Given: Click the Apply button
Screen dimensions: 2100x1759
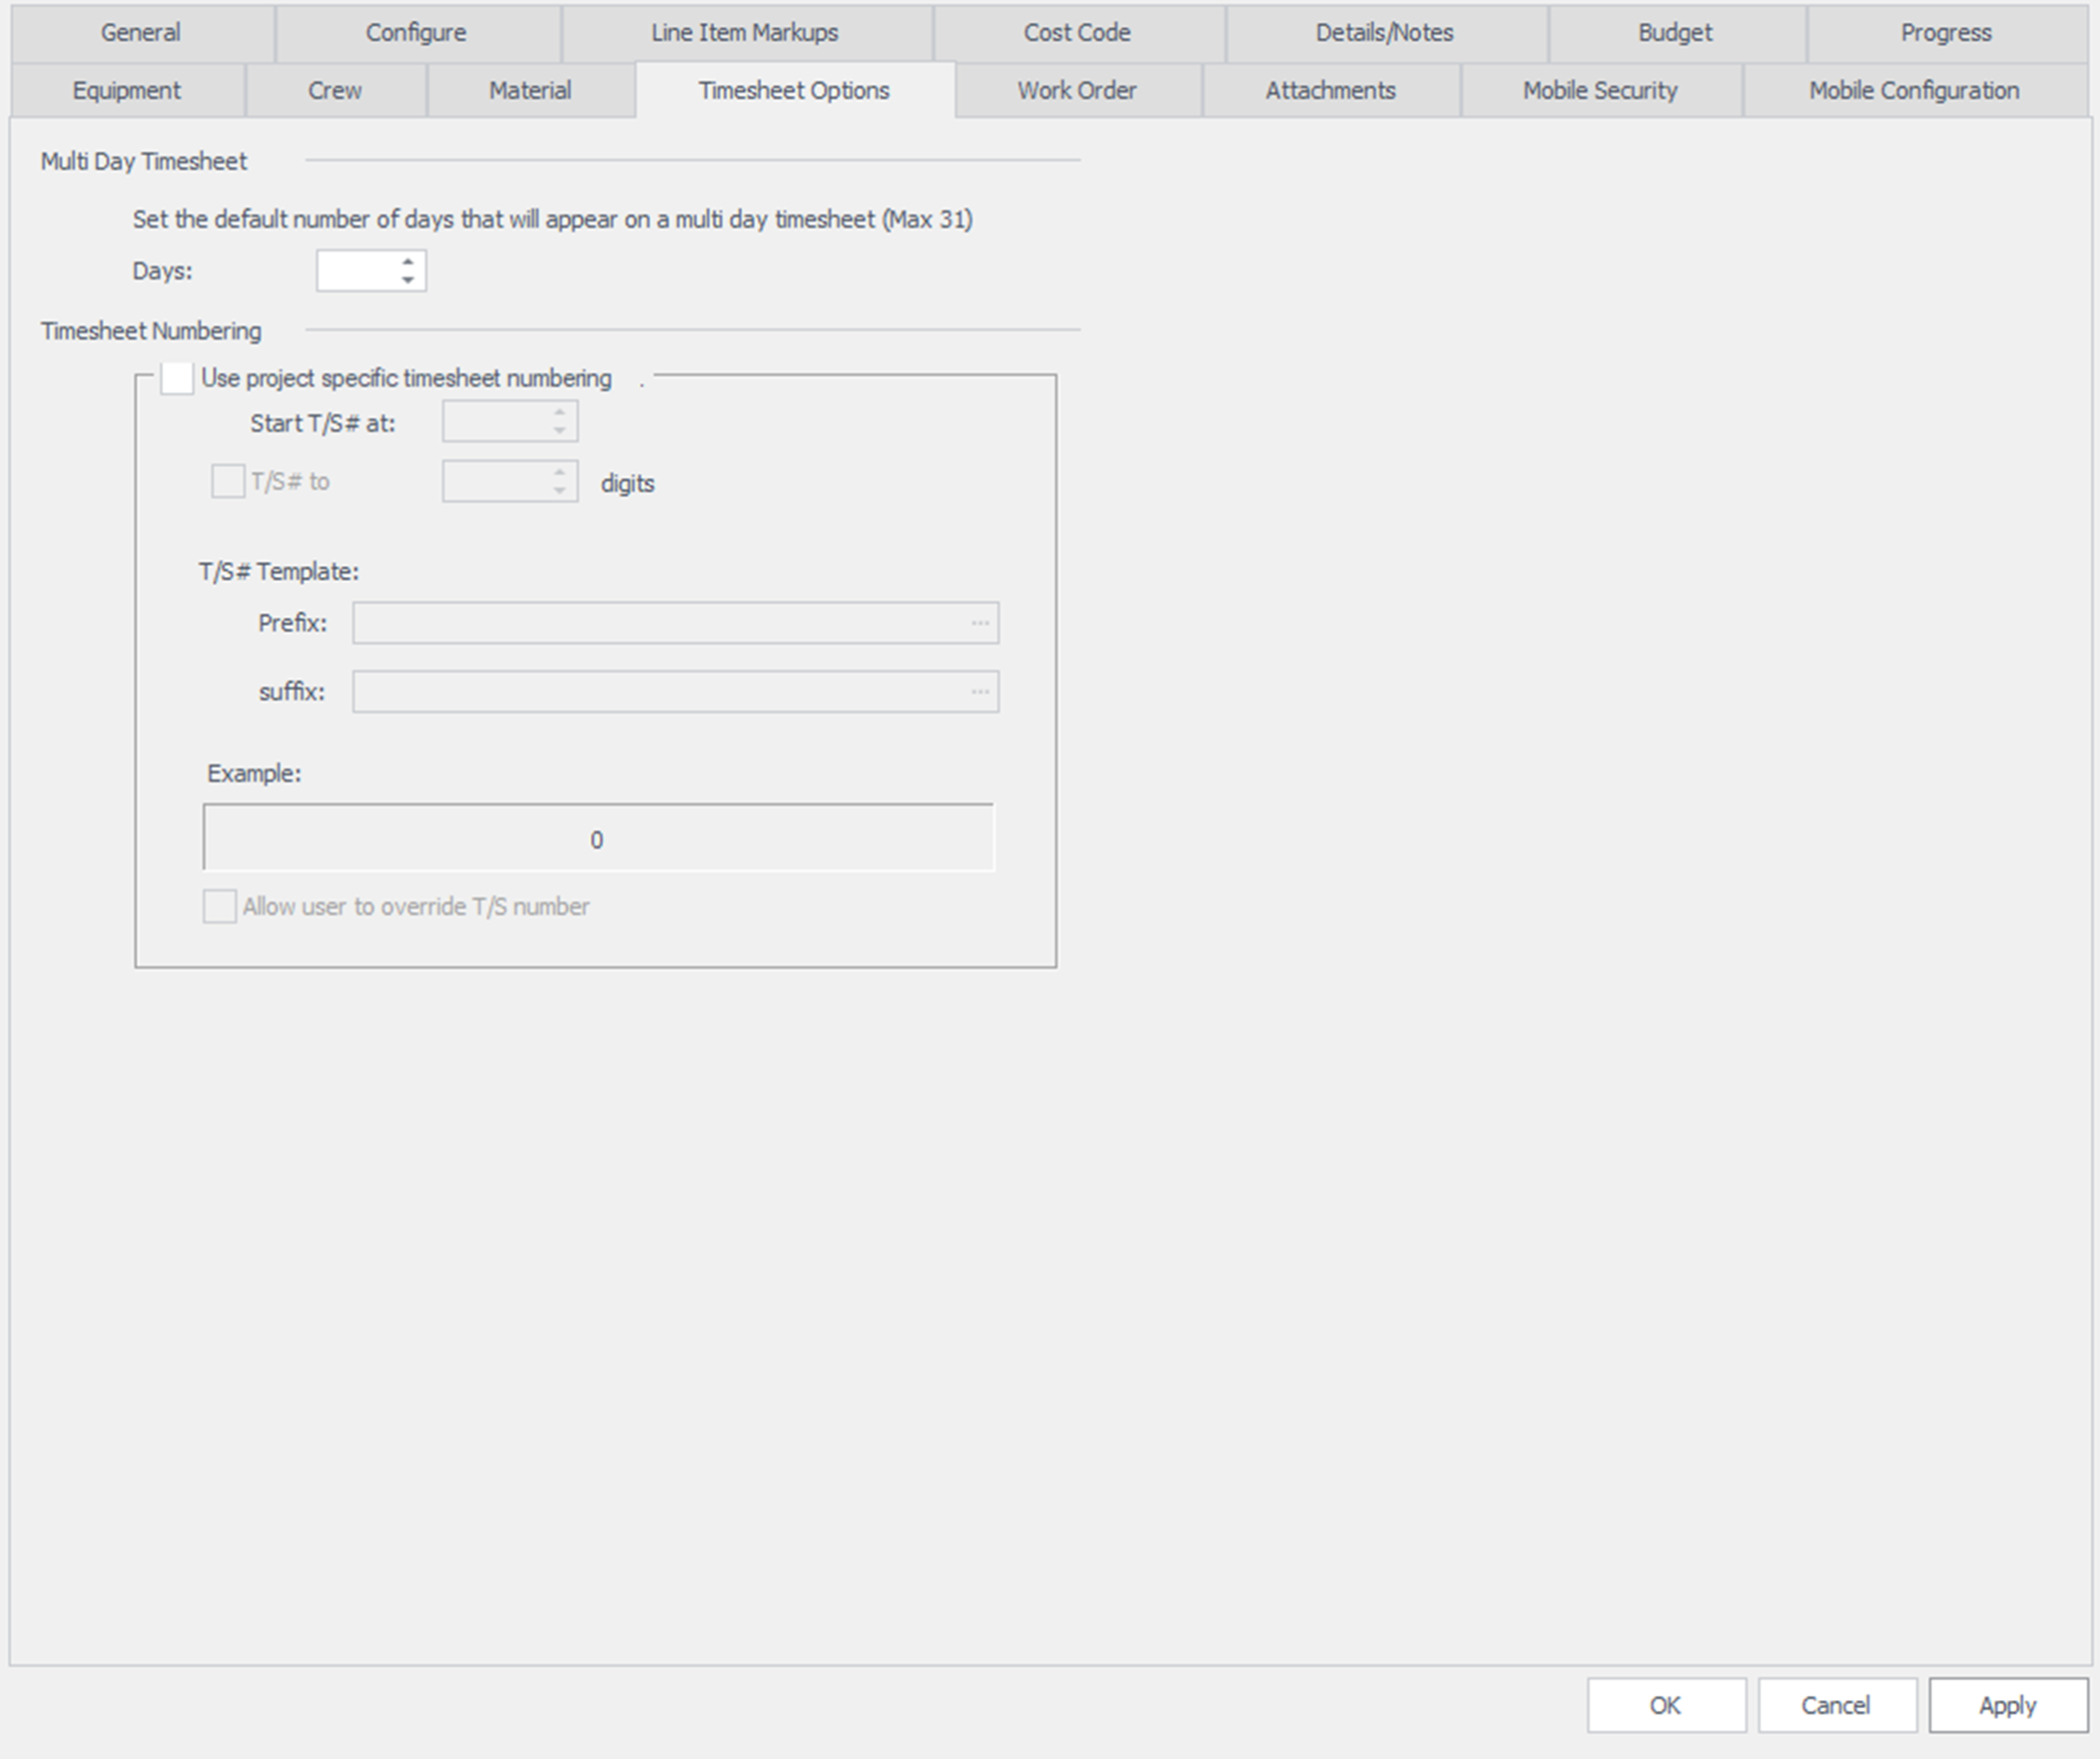Looking at the screenshot, I should click(2006, 1705).
